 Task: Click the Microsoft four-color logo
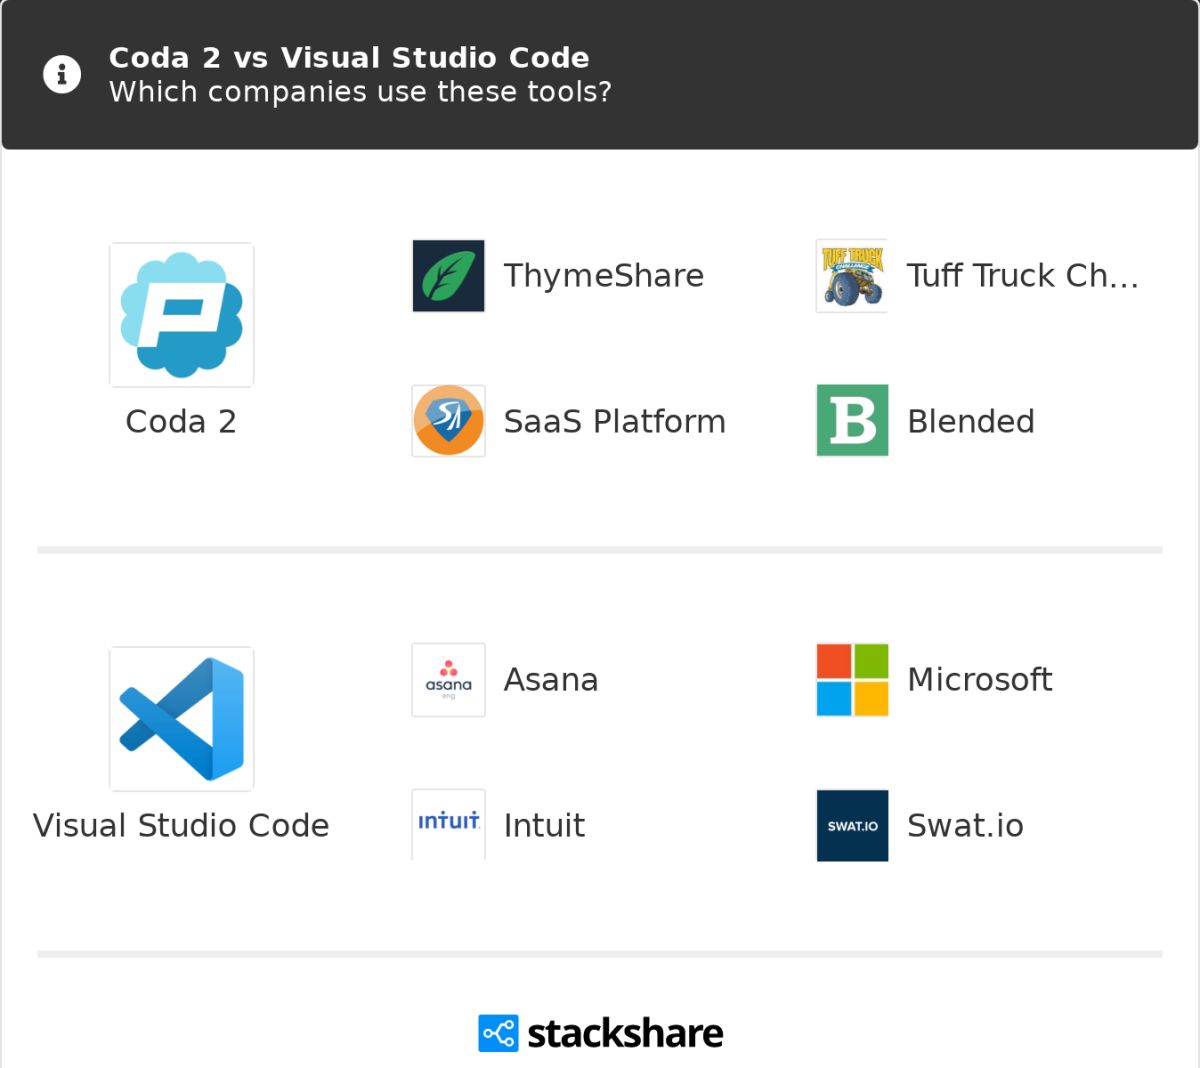(x=852, y=680)
